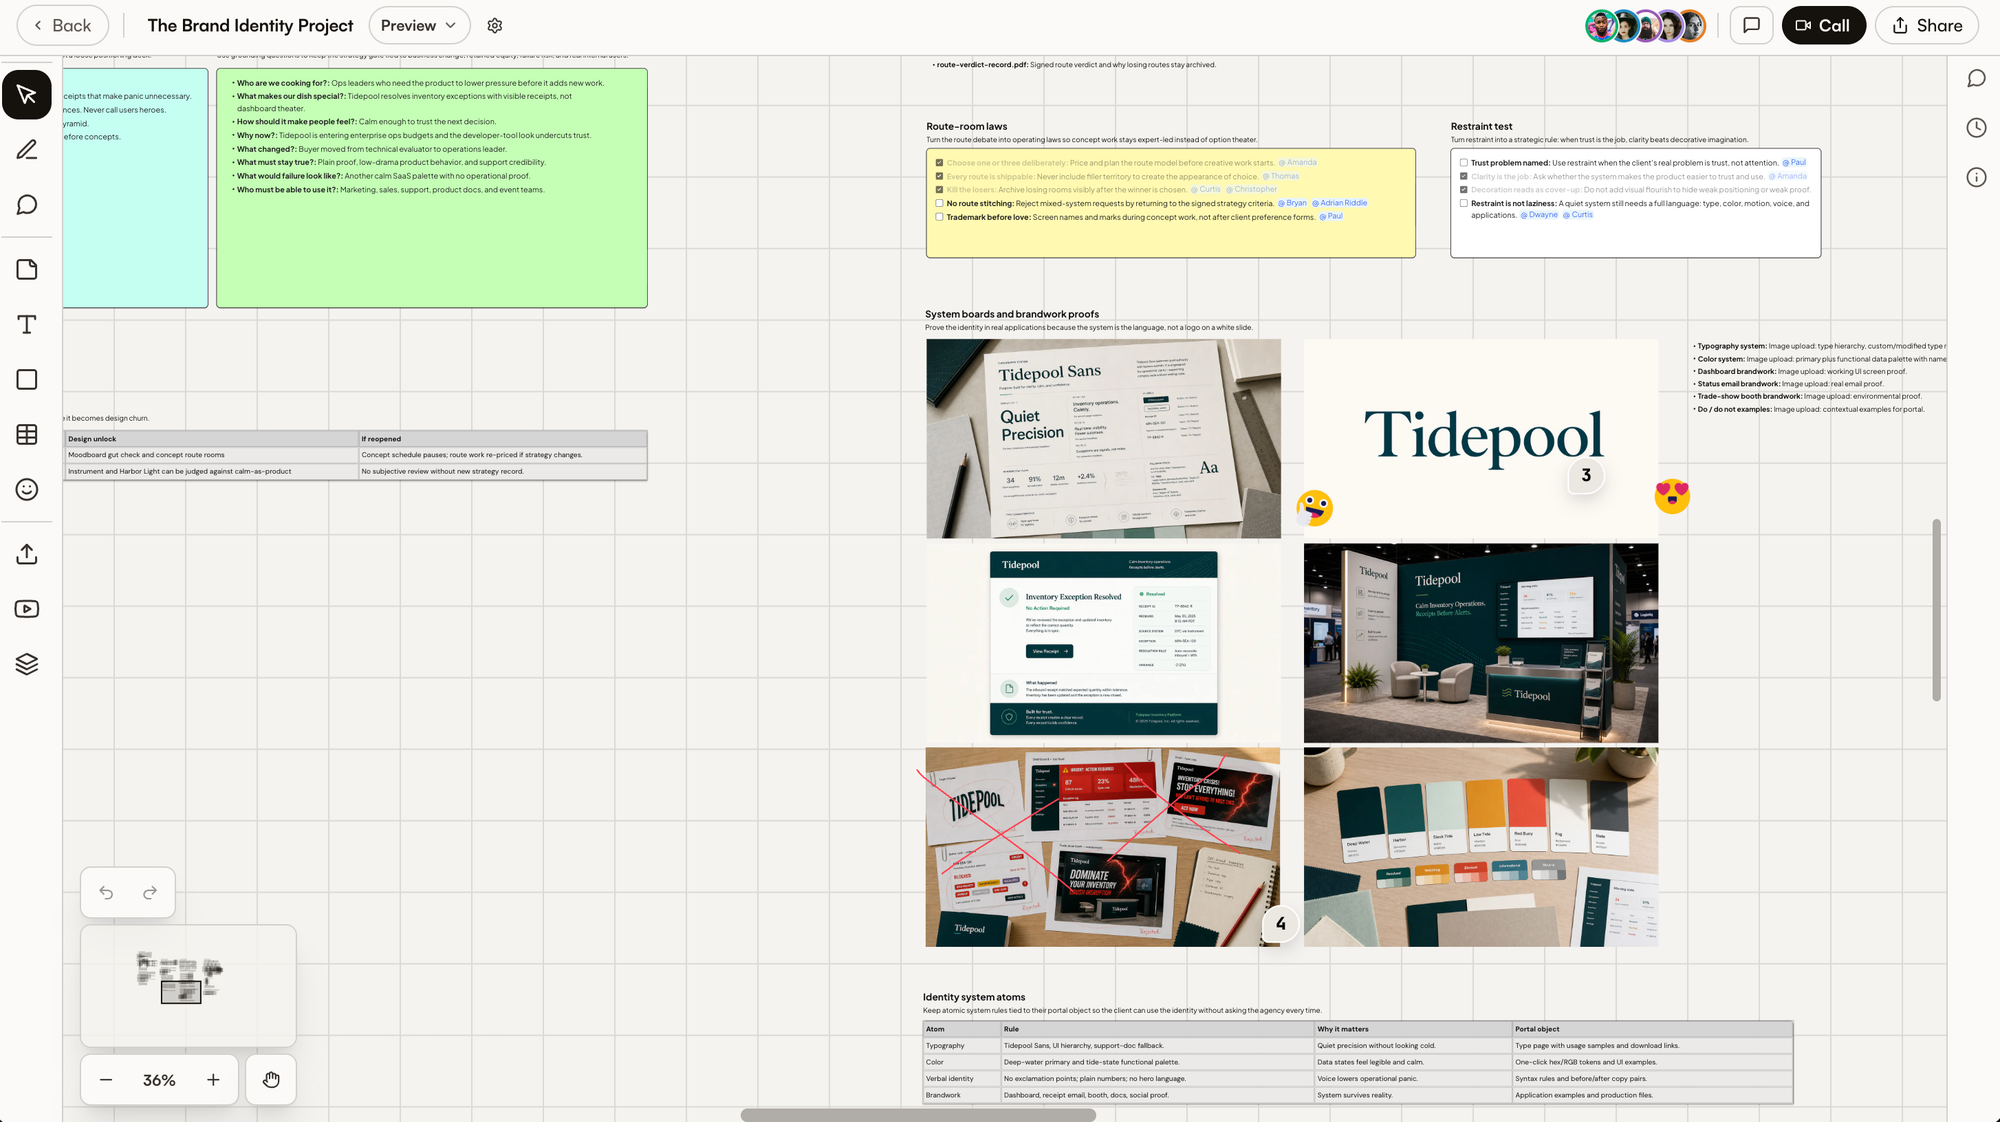This screenshot has width=2000, height=1122.
Task: Click the upload tool icon
Action: [27, 555]
